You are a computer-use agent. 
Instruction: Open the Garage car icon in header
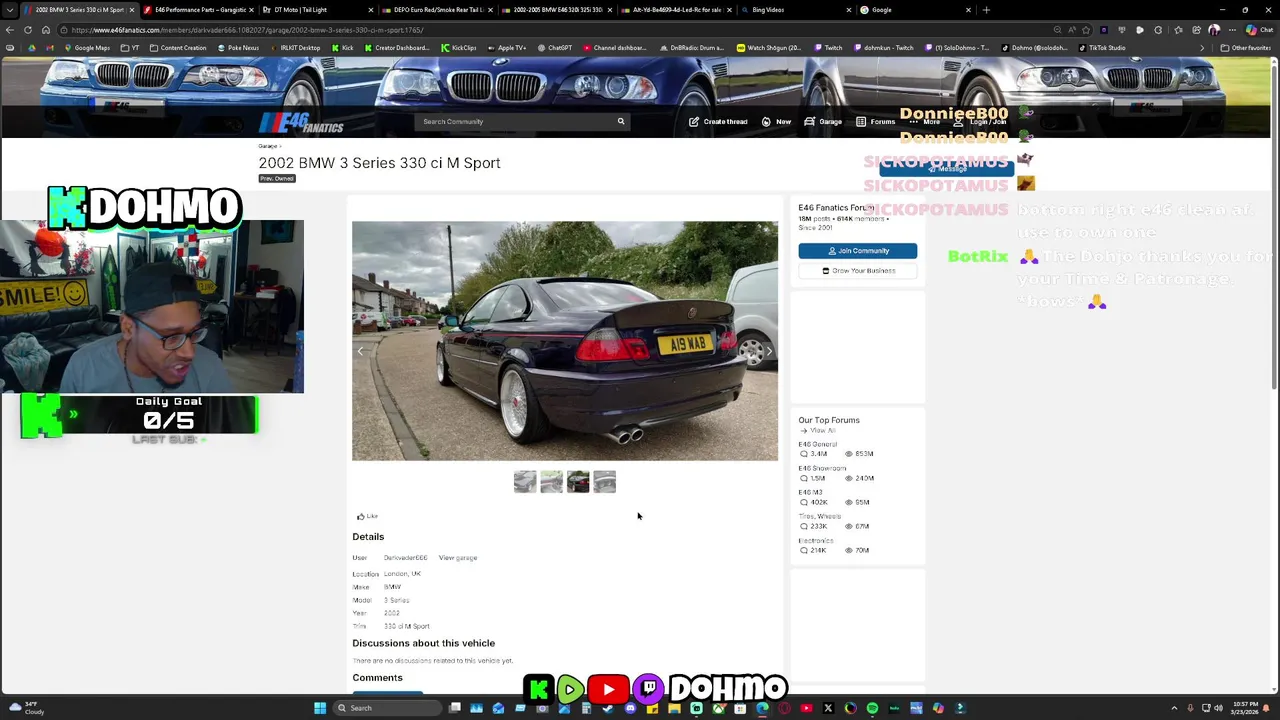[x=810, y=121]
